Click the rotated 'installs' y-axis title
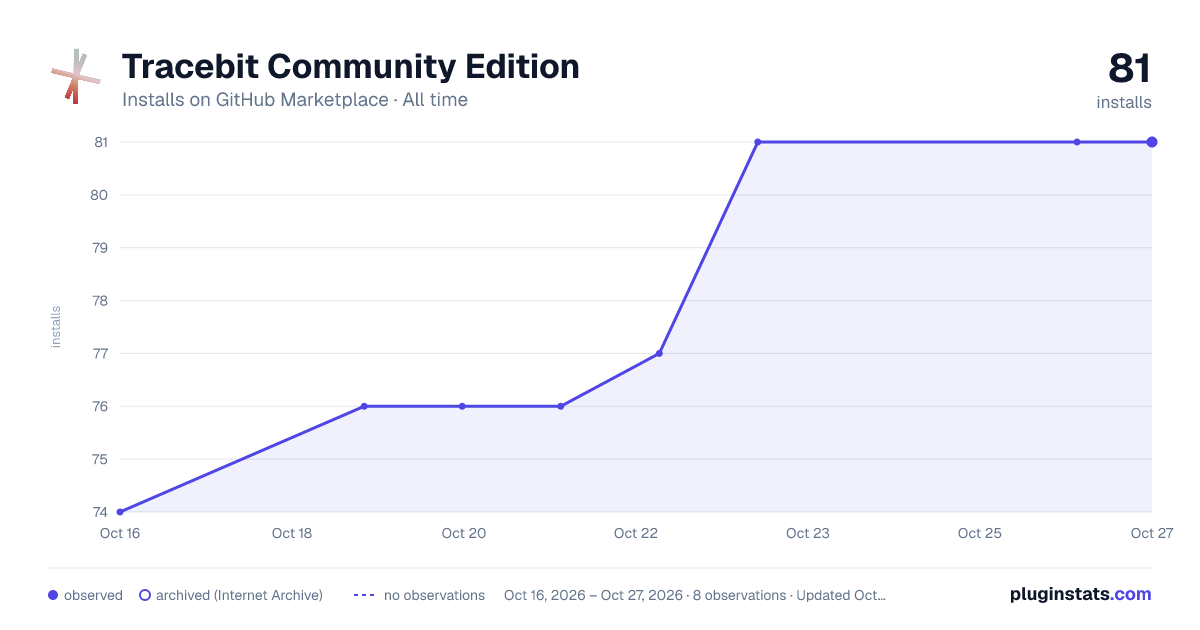 [56, 327]
